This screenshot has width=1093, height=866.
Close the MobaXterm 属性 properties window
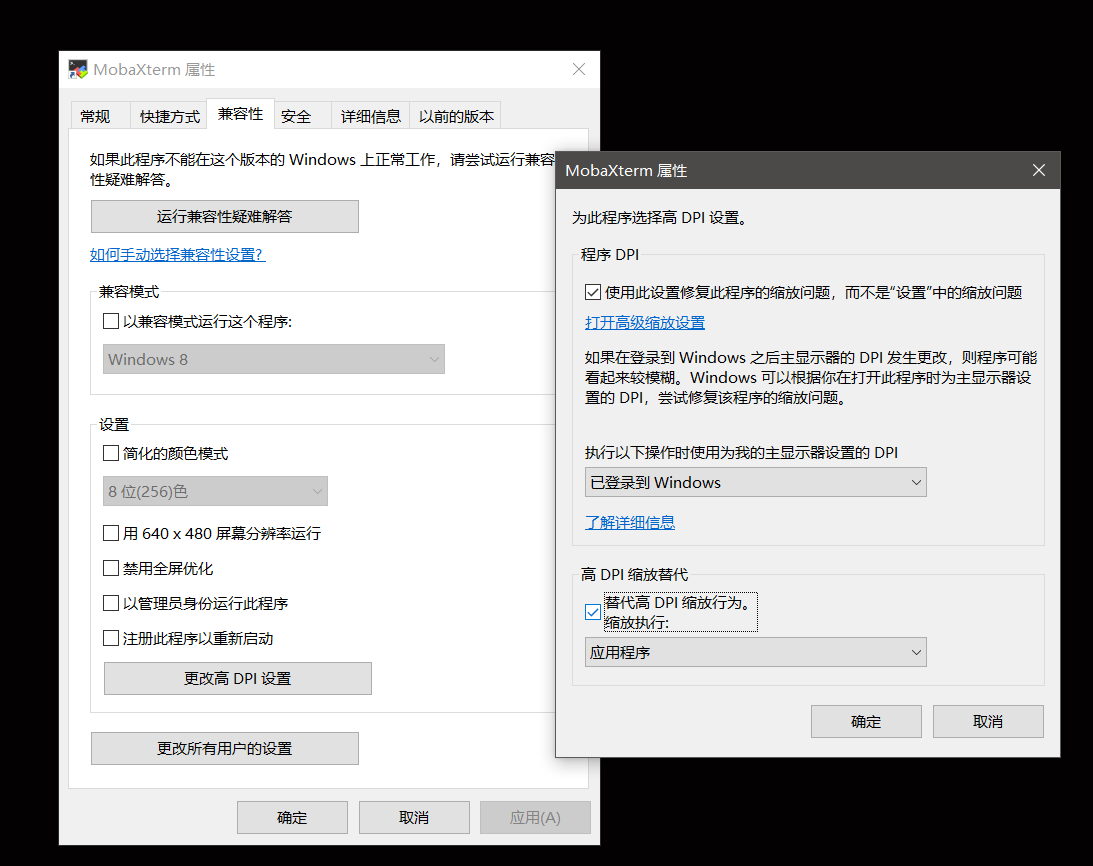(579, 69)
